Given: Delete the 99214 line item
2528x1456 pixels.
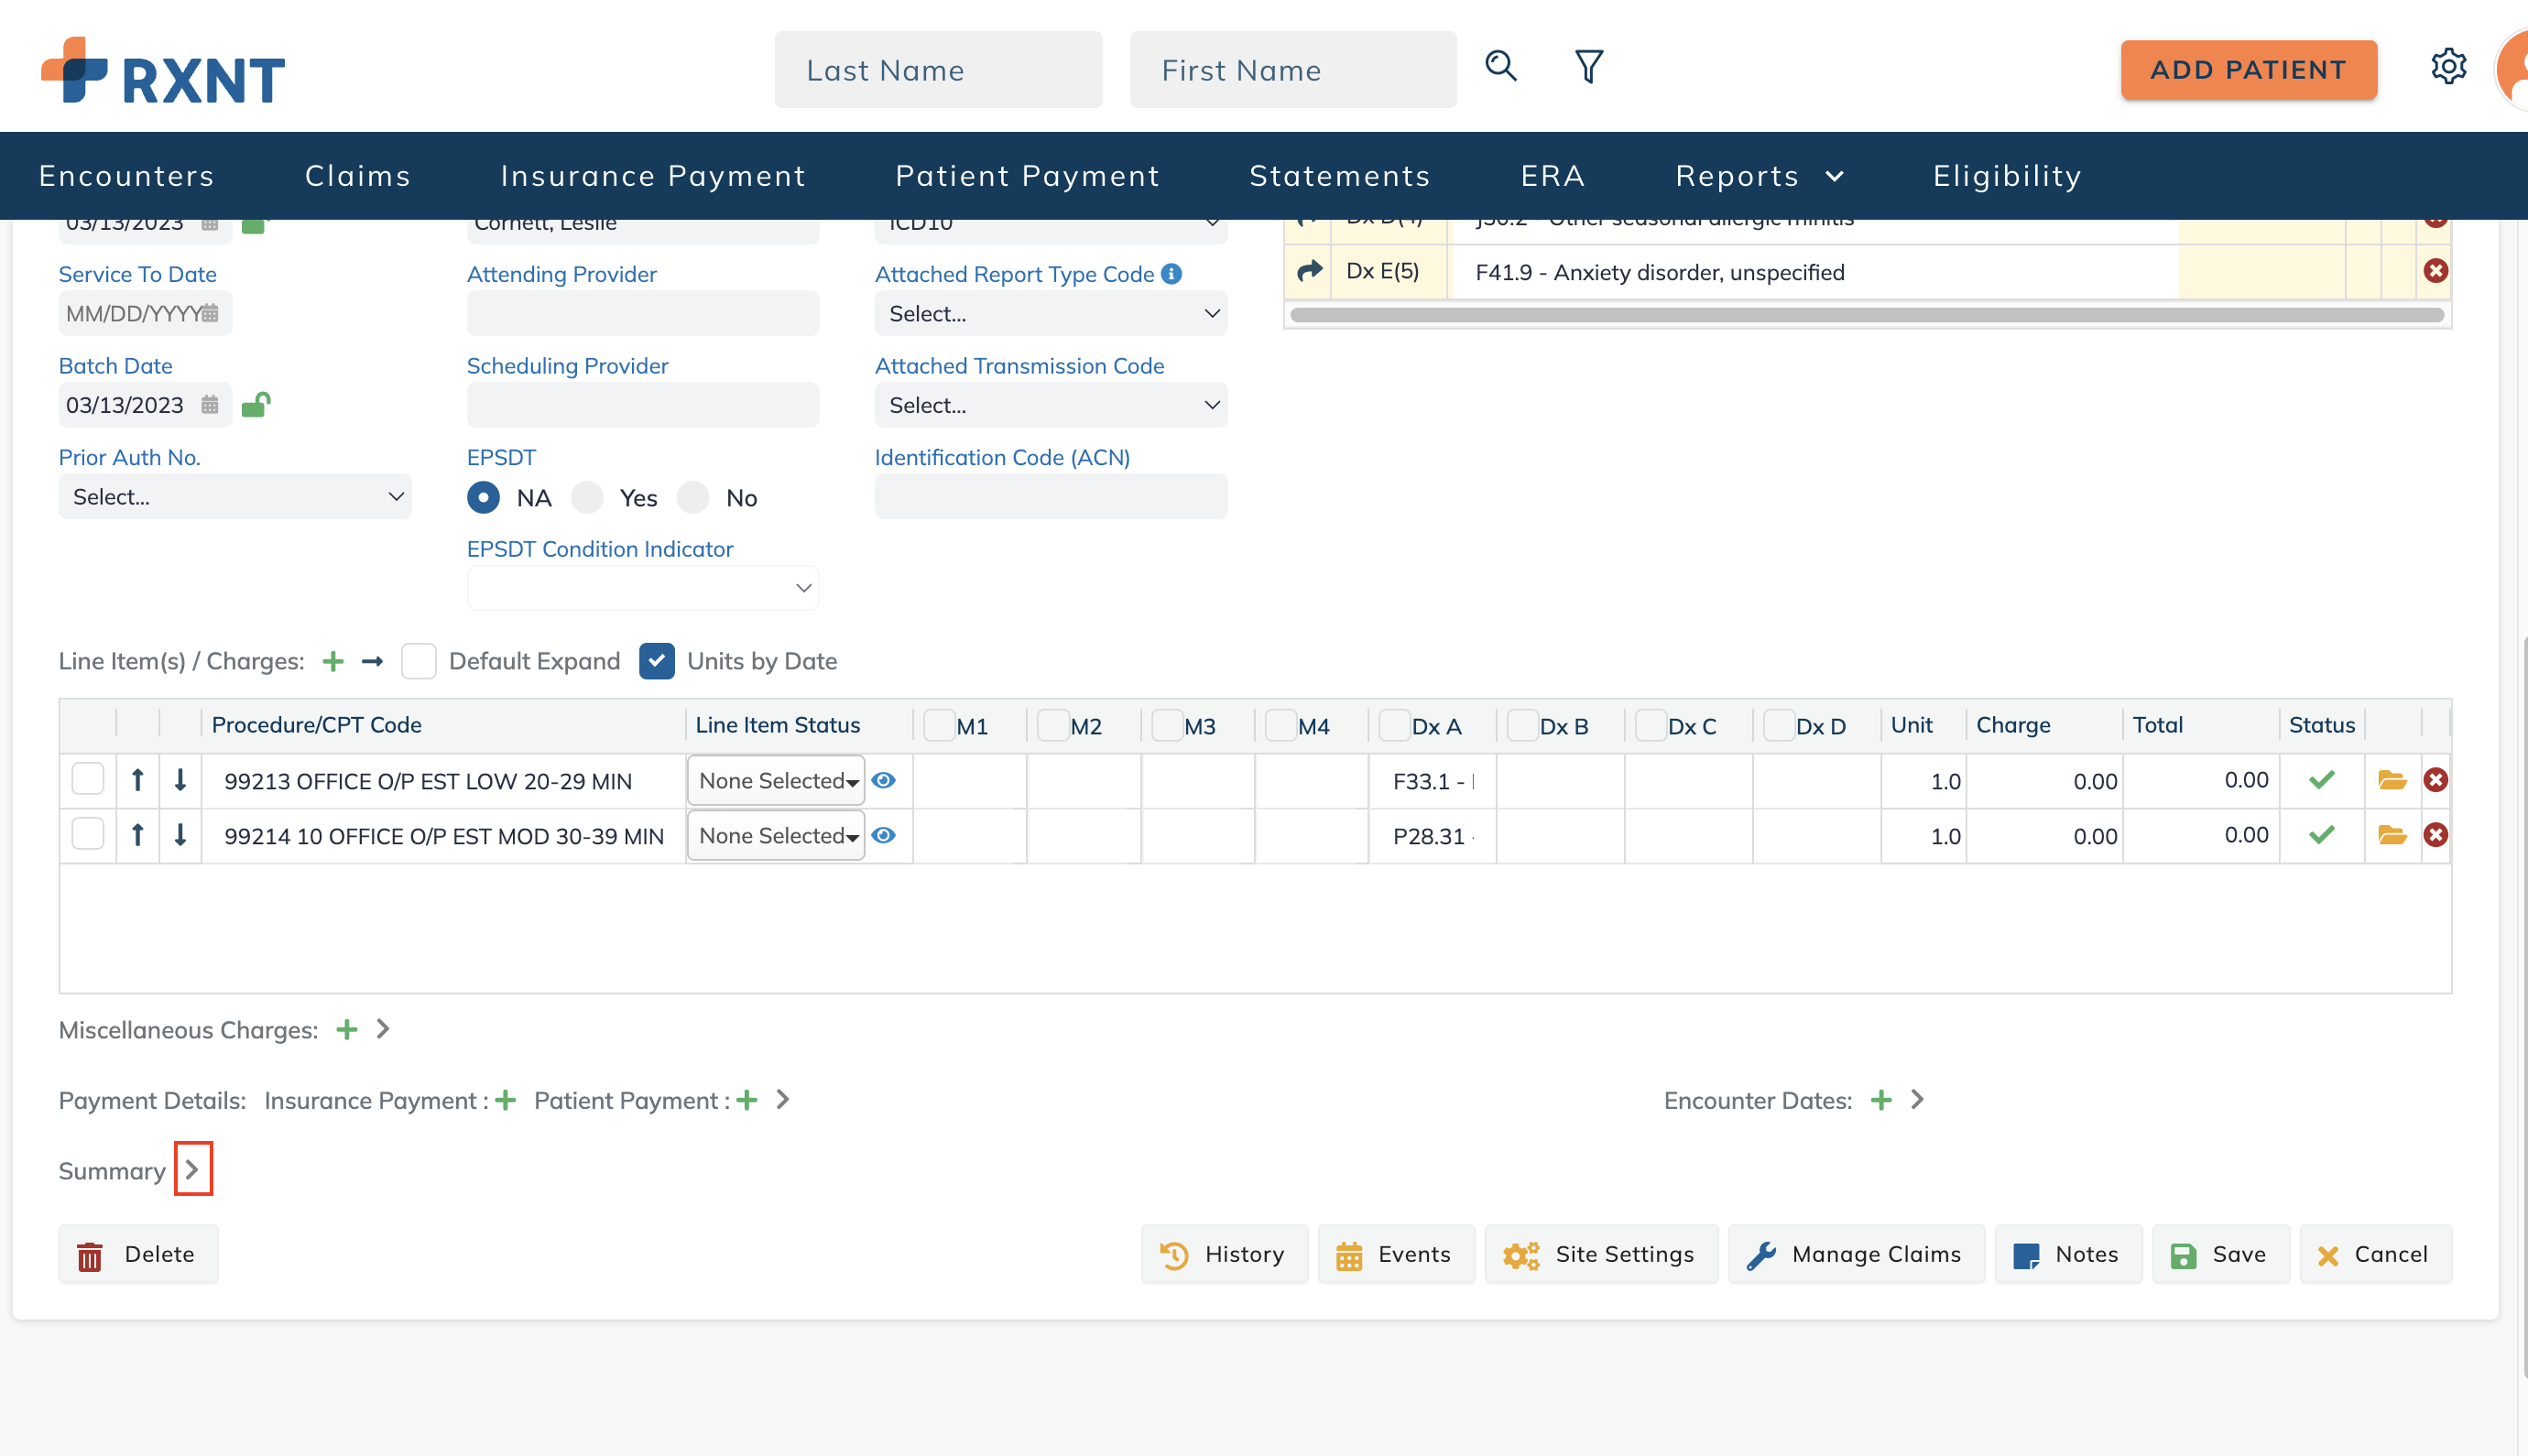Looking at the screenshot, I should [2435, 835].
